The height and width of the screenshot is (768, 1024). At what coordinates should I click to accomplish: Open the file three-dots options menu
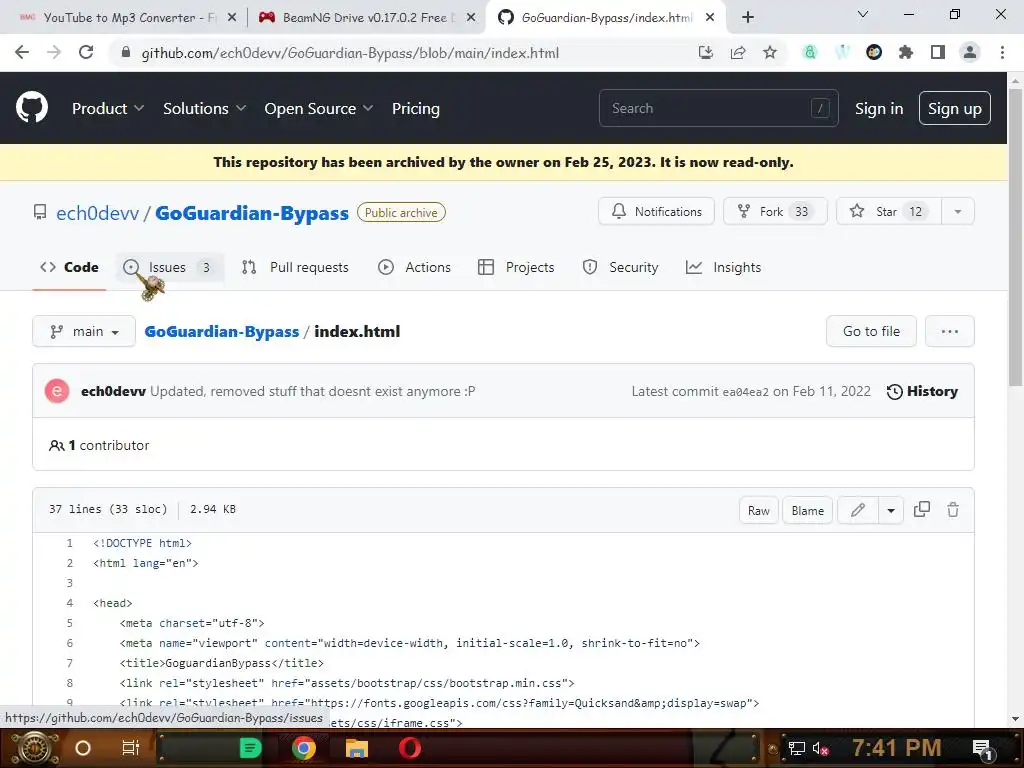tap(950, 332)
